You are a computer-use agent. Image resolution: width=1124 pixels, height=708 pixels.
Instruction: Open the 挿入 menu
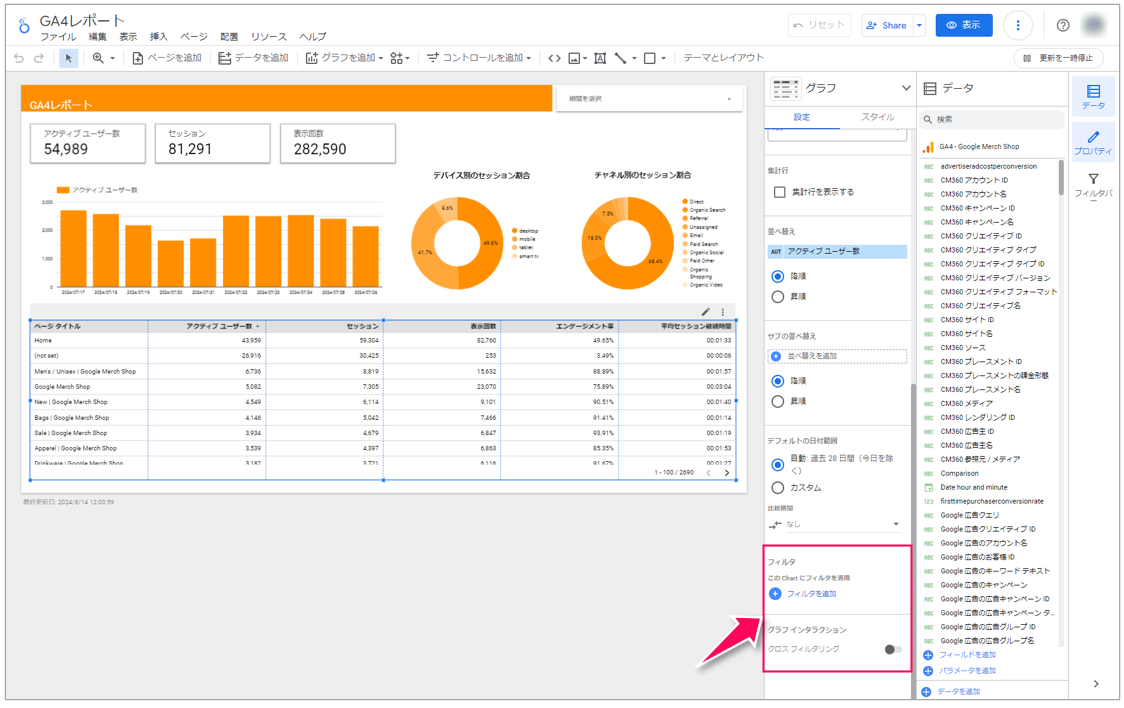[158, 37]
